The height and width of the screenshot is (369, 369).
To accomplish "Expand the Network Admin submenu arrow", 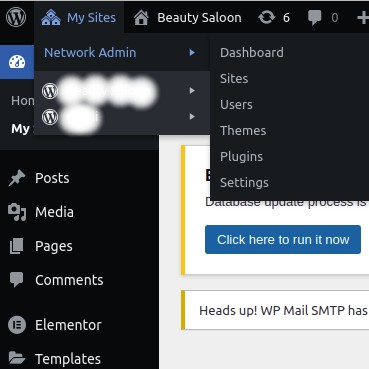I will tap(192, 53).
